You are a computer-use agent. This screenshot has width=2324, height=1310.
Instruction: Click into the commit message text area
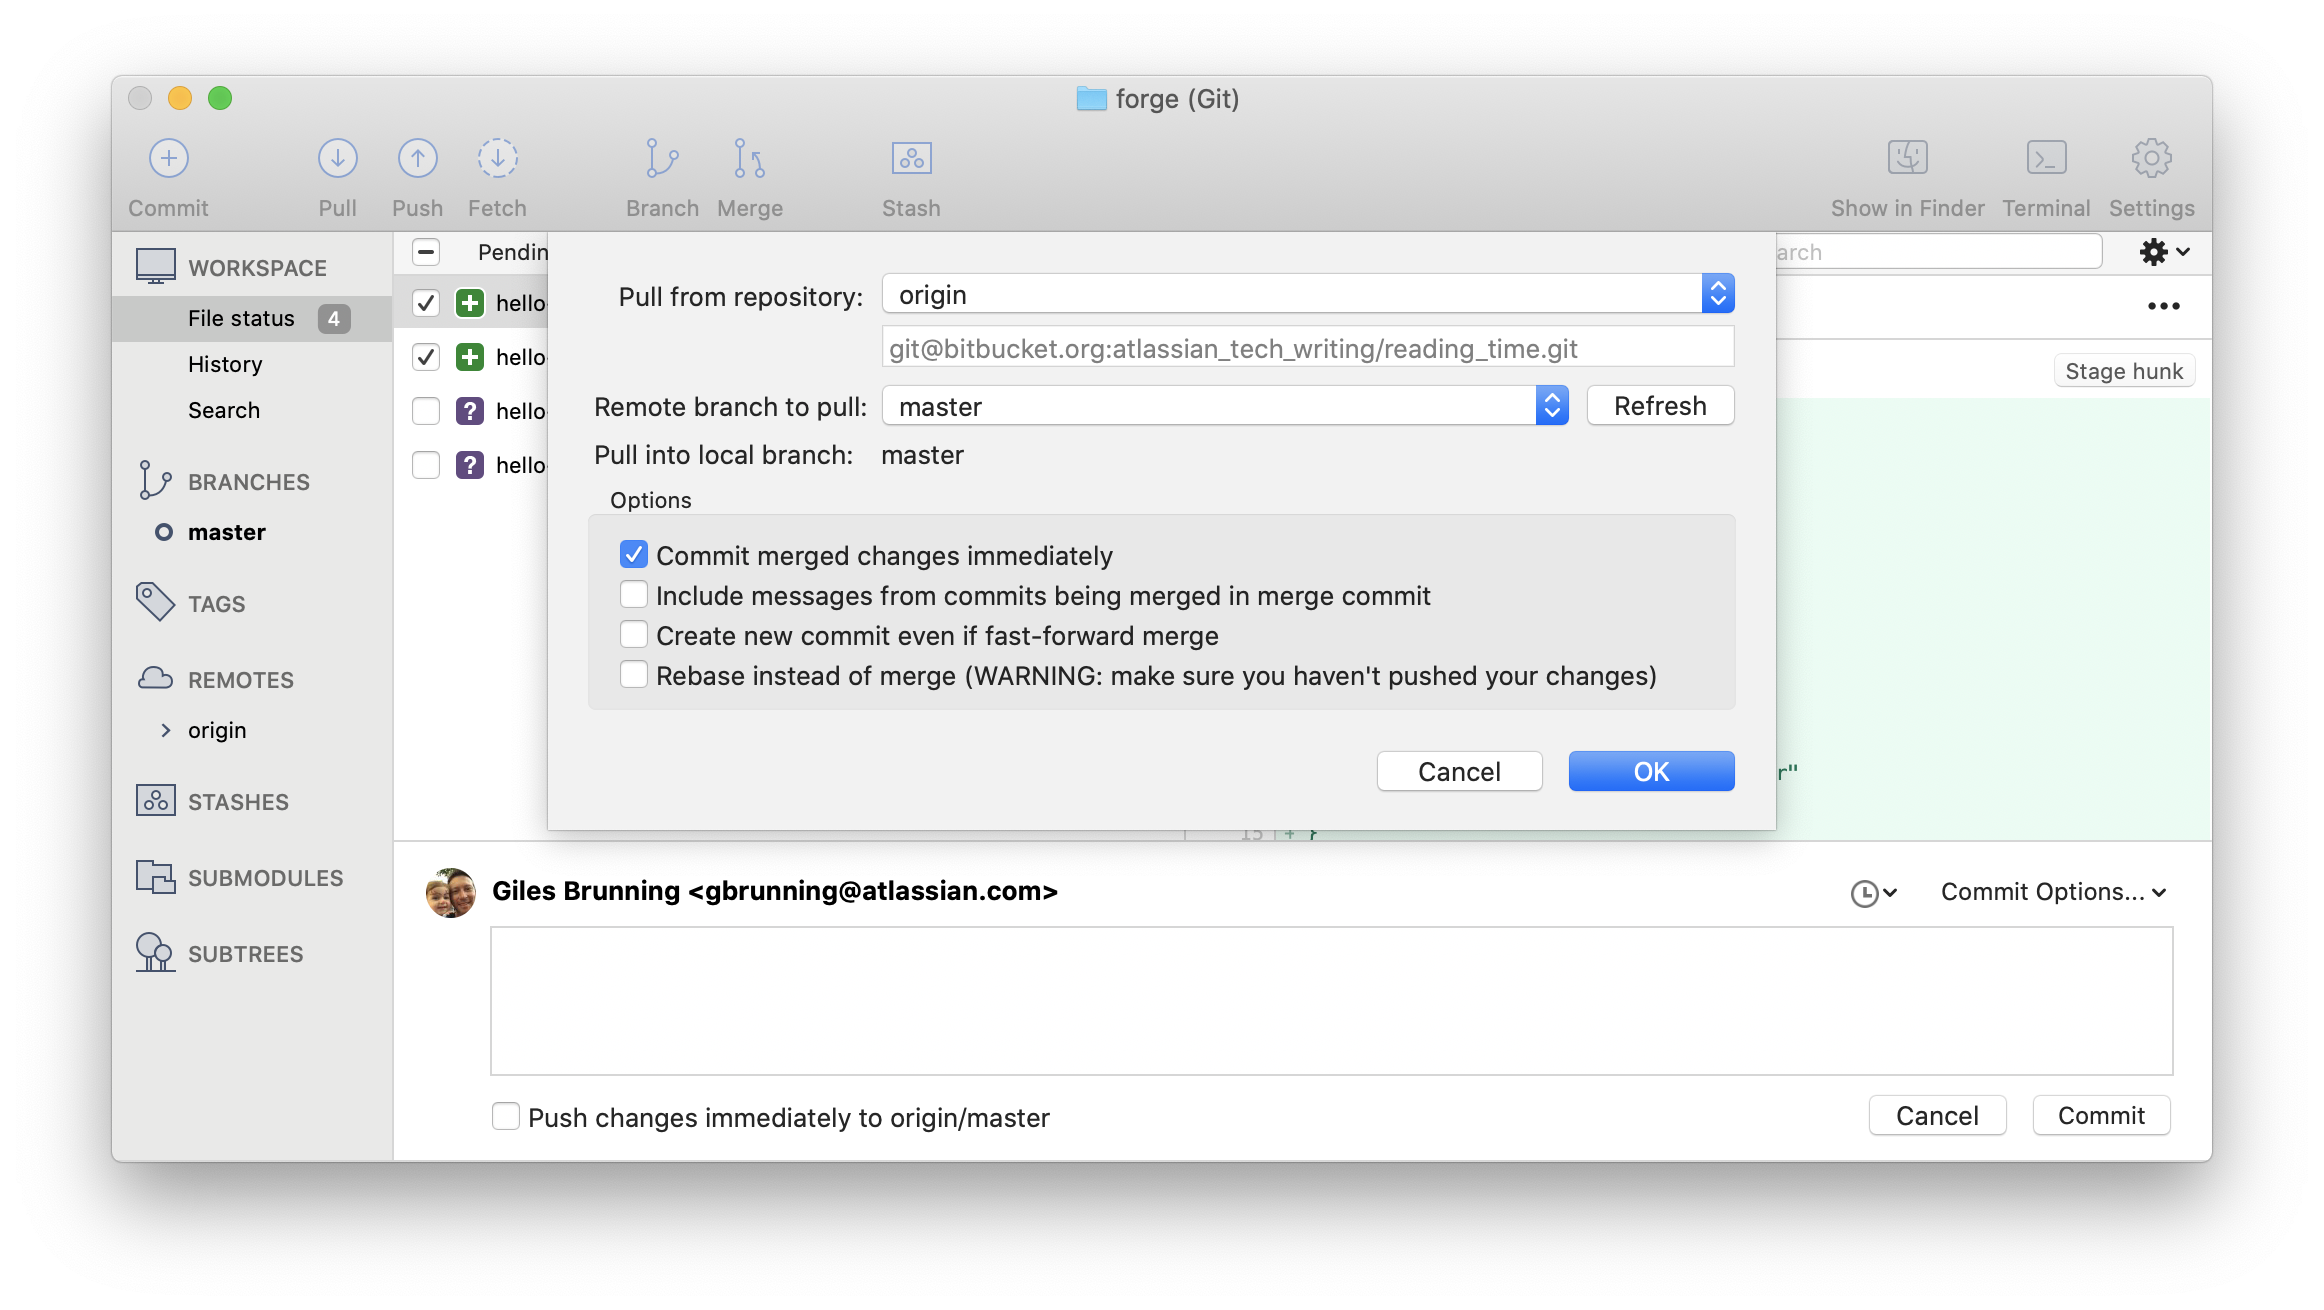pyautogui.click(x=1330, y=1000)
